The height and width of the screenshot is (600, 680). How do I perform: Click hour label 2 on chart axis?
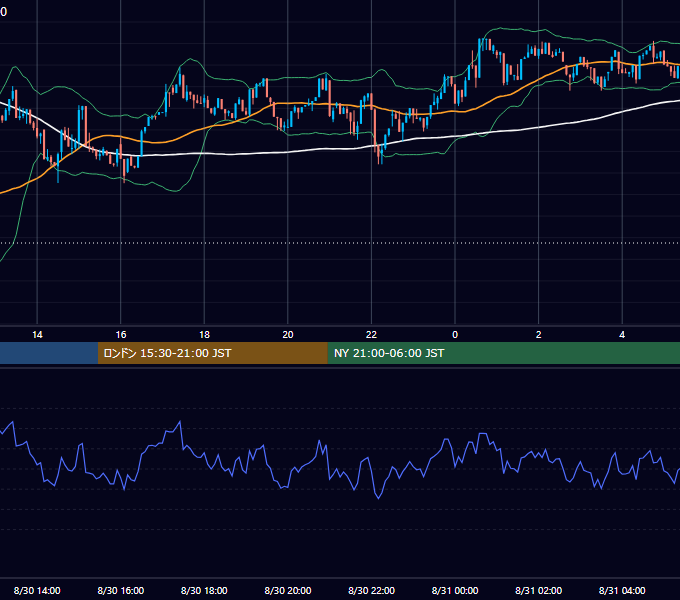coord(539,335)
